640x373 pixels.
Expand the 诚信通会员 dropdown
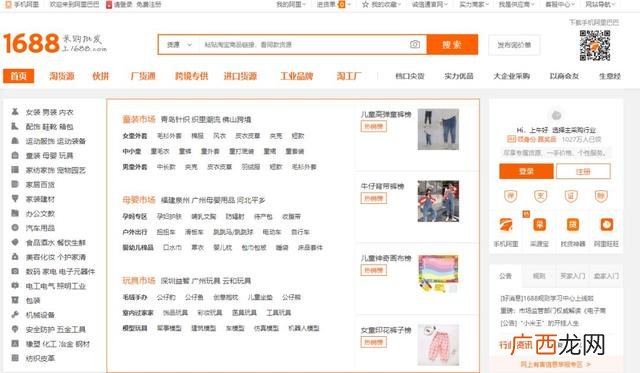(x=430, y=4)
